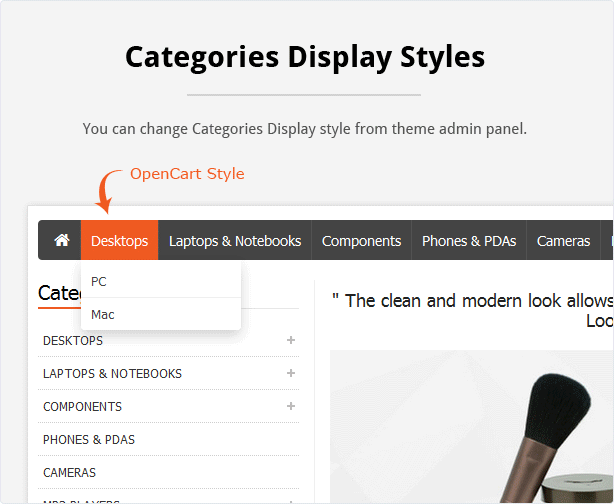Expand the COMPONENTS category plus icon
Image resolution: width=614 pixels, height=504 pixels.
pyautogui.click(x=291, y=406)
